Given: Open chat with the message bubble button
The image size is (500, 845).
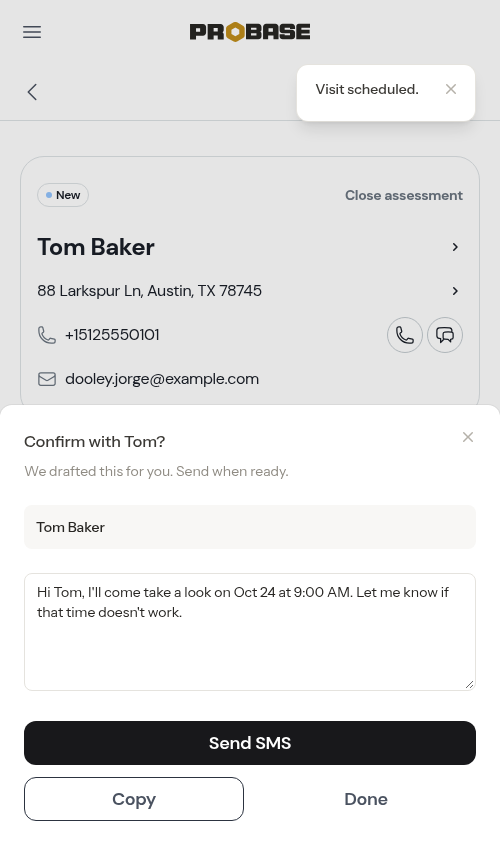Looking at the screenshot, I should coord(445,335).
